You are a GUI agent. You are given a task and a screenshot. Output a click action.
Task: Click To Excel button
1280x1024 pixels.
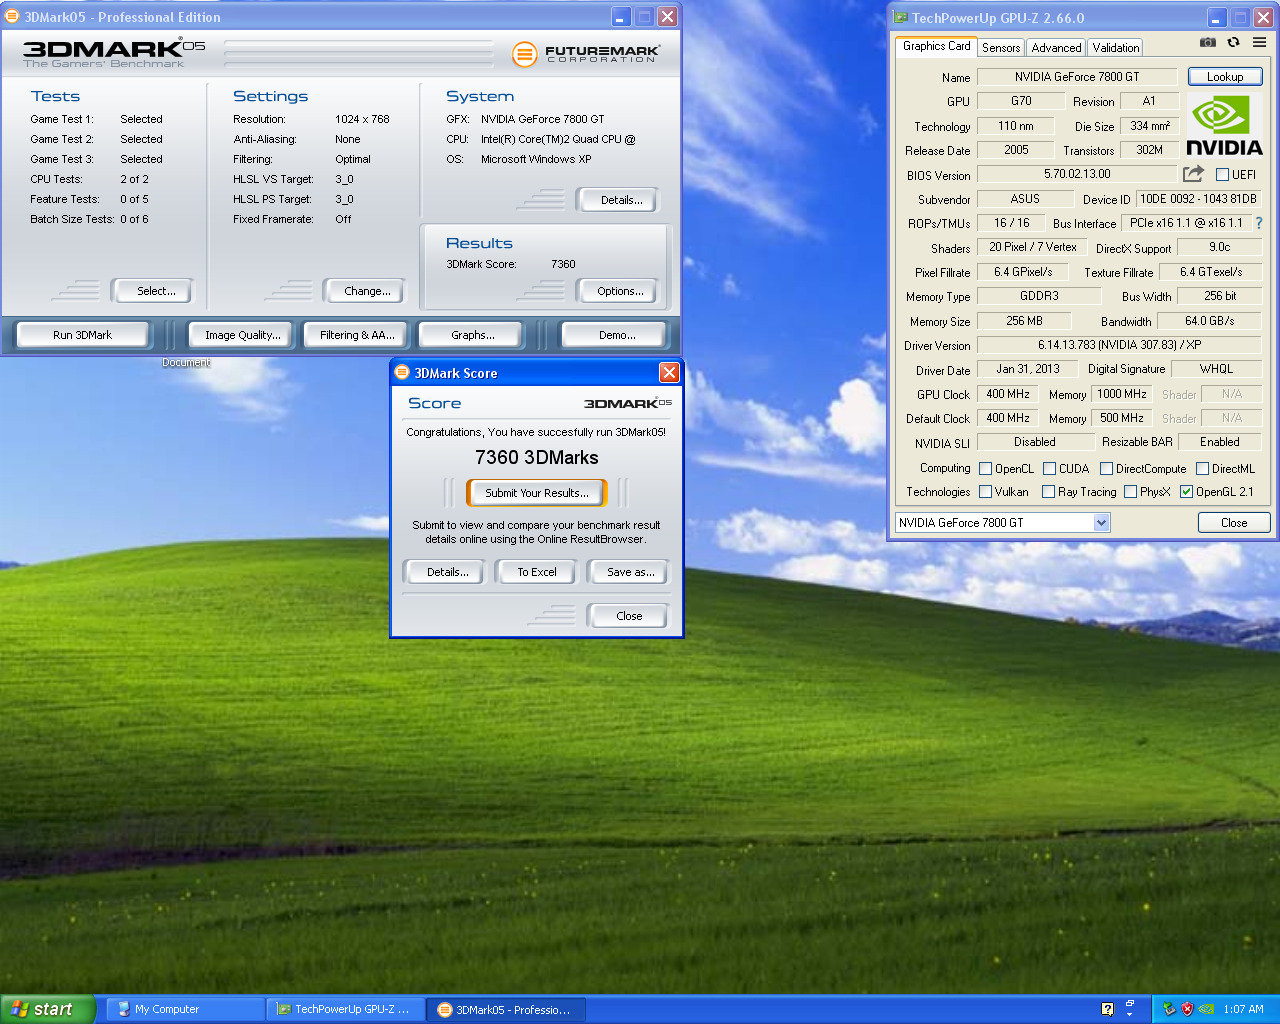[x=536, y=572]
